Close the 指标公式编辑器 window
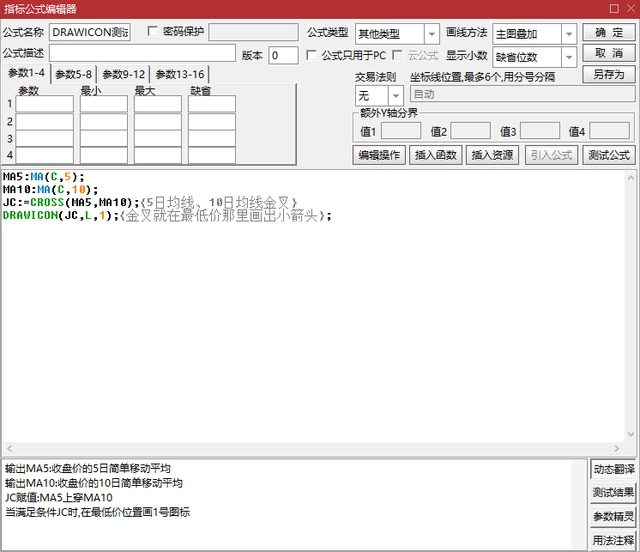The height and width of the screenshot is (552, 640). [x=631, y=9]
